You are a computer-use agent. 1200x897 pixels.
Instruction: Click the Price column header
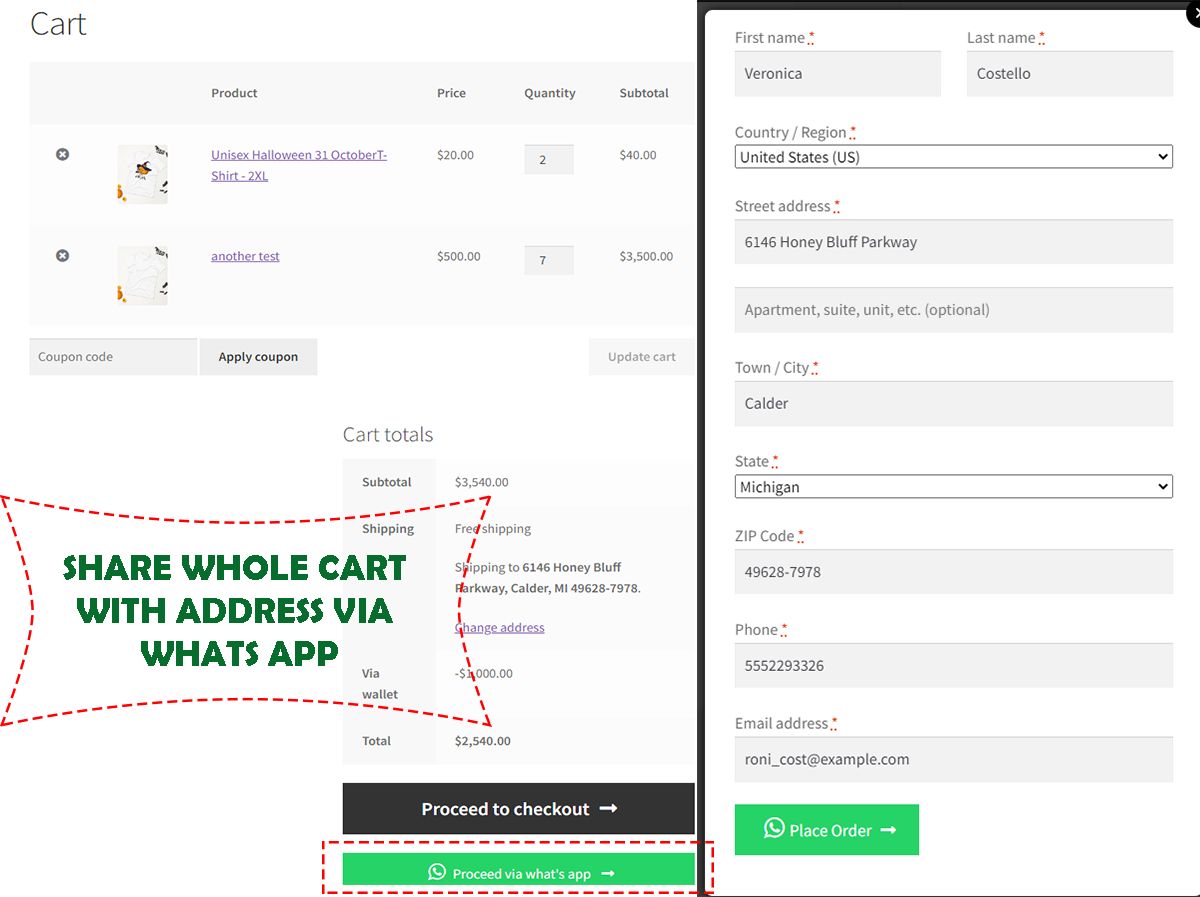[x=452, y=93]
